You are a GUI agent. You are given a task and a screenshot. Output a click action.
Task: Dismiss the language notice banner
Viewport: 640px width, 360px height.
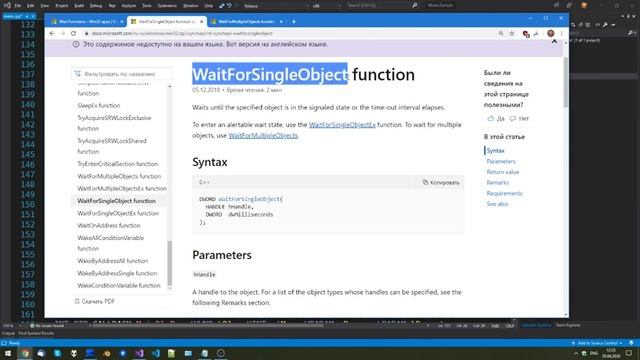pos(554,41)
